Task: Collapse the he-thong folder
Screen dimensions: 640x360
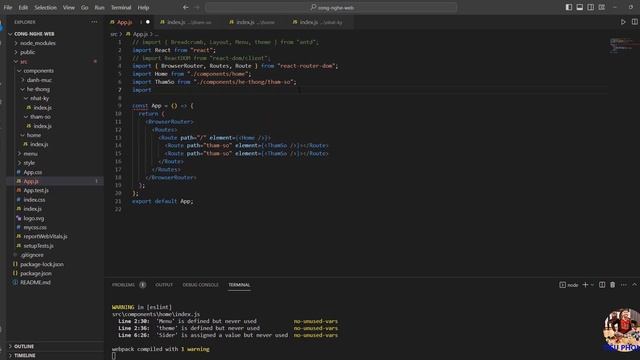Action: click(x=38, y=89)
